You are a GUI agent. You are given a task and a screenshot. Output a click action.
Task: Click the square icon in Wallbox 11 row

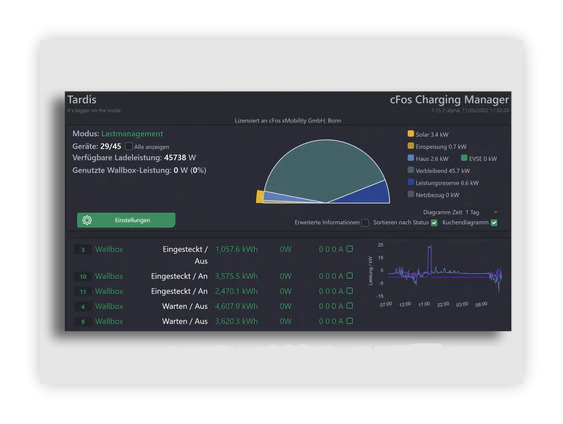pyautogui.click(x=350, y=291)
